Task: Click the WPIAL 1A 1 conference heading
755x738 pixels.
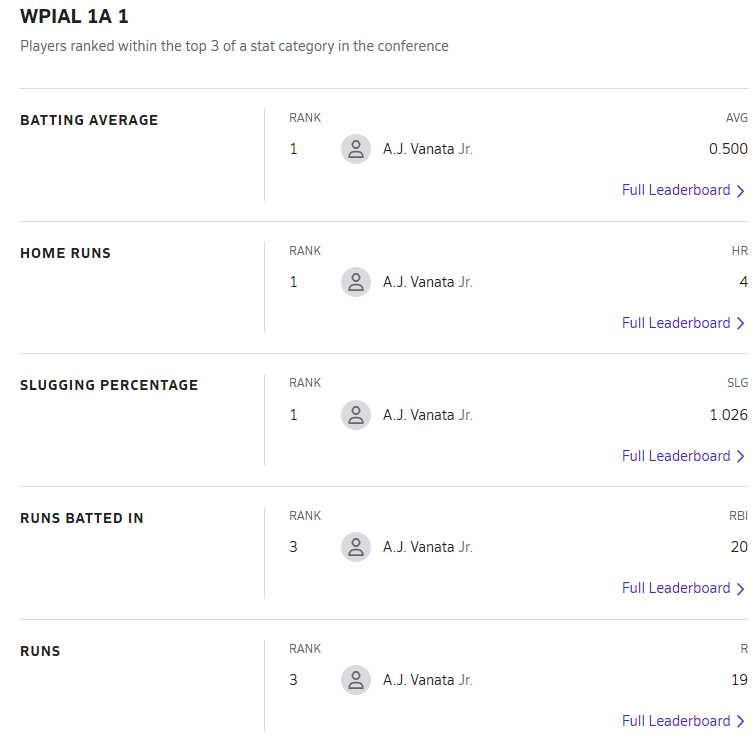Action: pyautogui.click(x=74, y=16)
